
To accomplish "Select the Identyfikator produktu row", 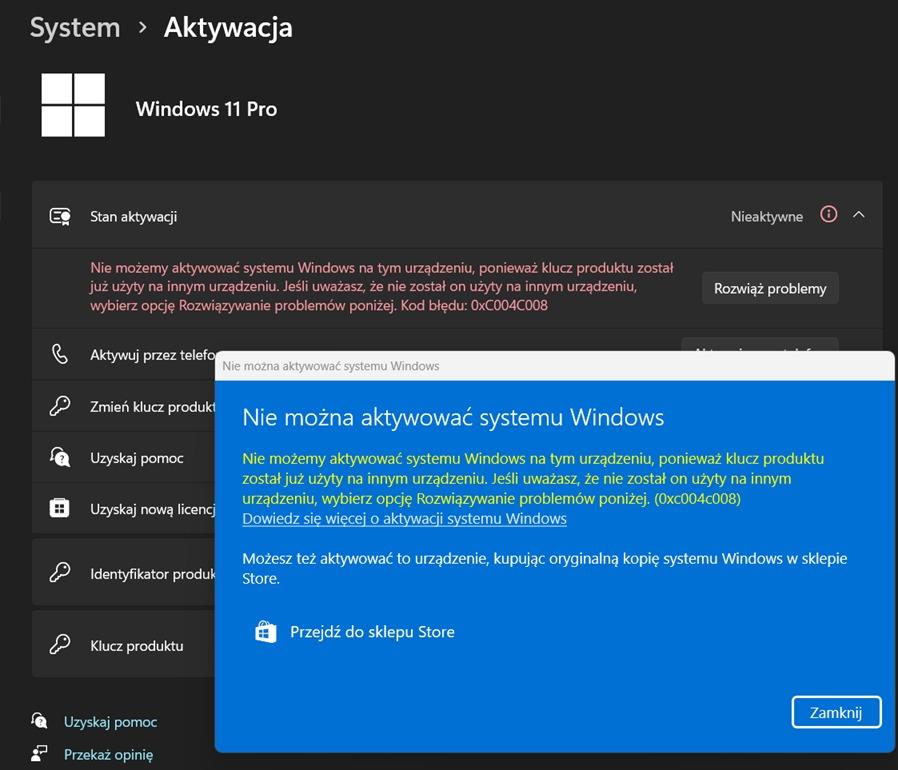I will click(x=124, y=573).
